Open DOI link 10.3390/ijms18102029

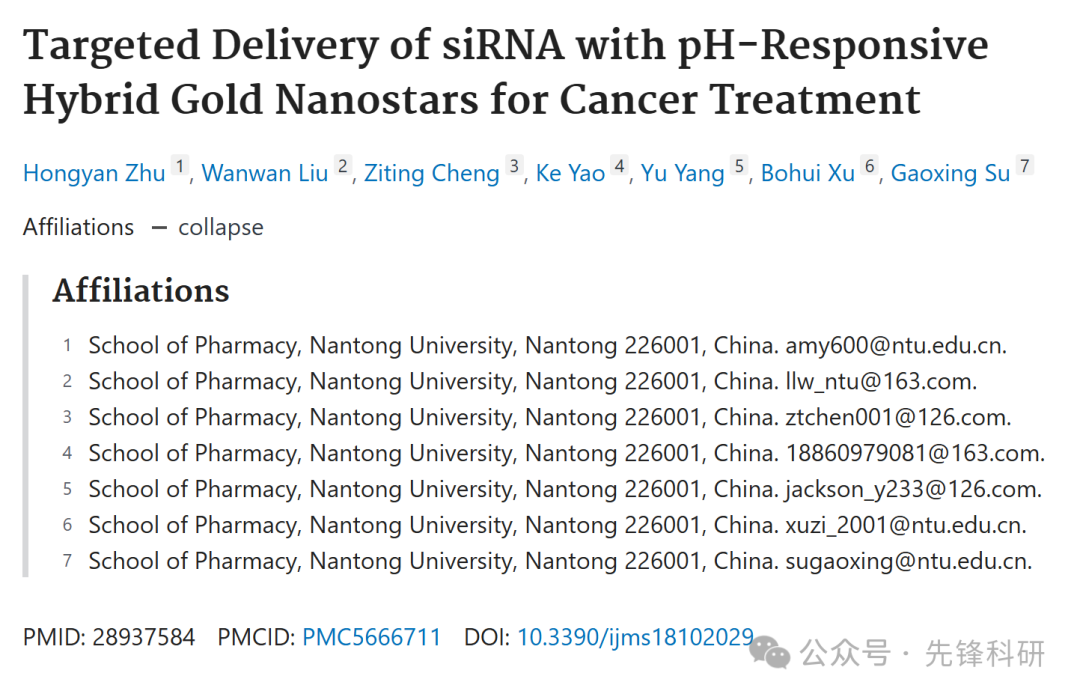click(x=635, y=637)
